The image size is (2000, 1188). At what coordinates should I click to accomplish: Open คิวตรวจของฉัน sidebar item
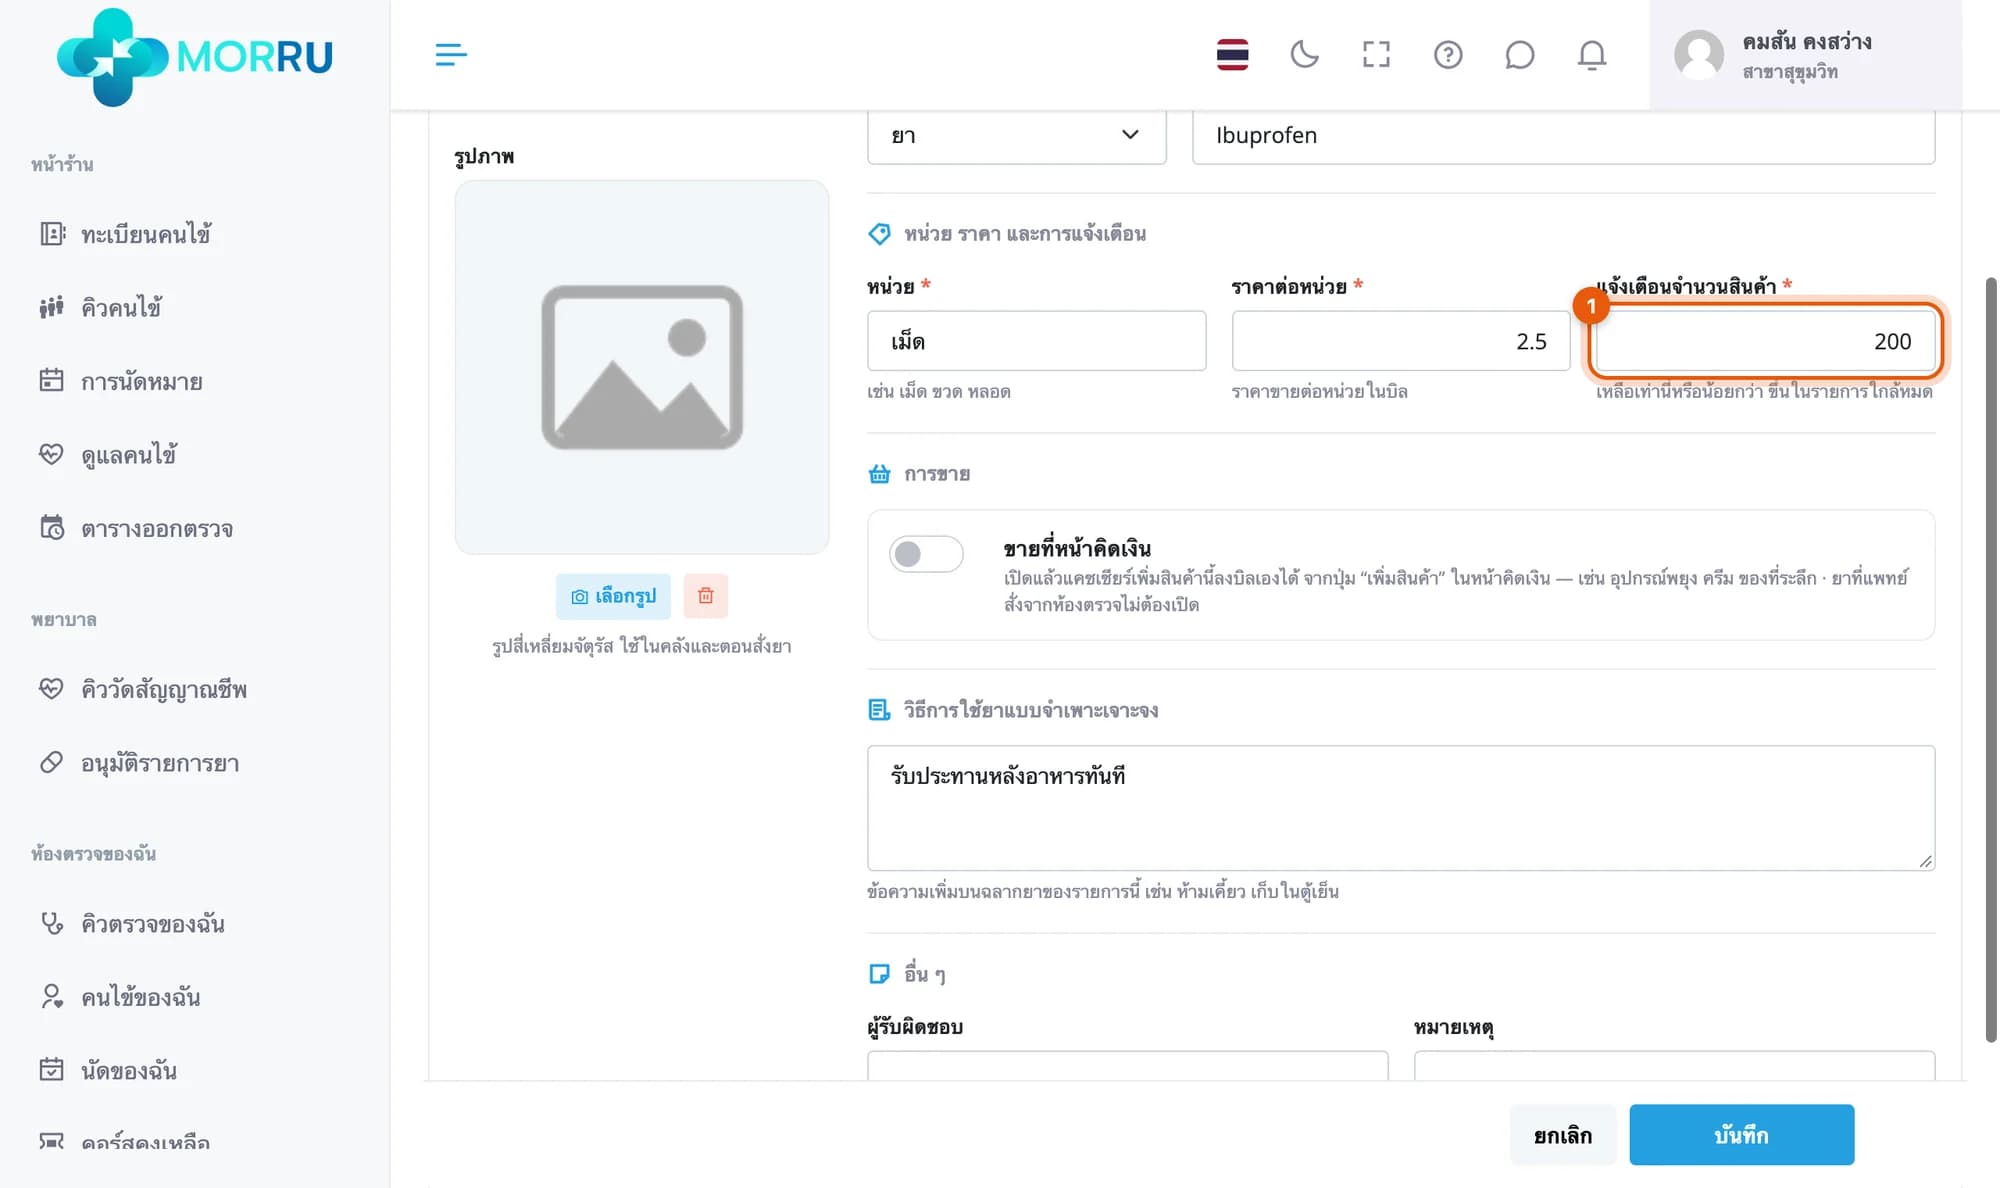pyautogui.click(x=132, y=923)
